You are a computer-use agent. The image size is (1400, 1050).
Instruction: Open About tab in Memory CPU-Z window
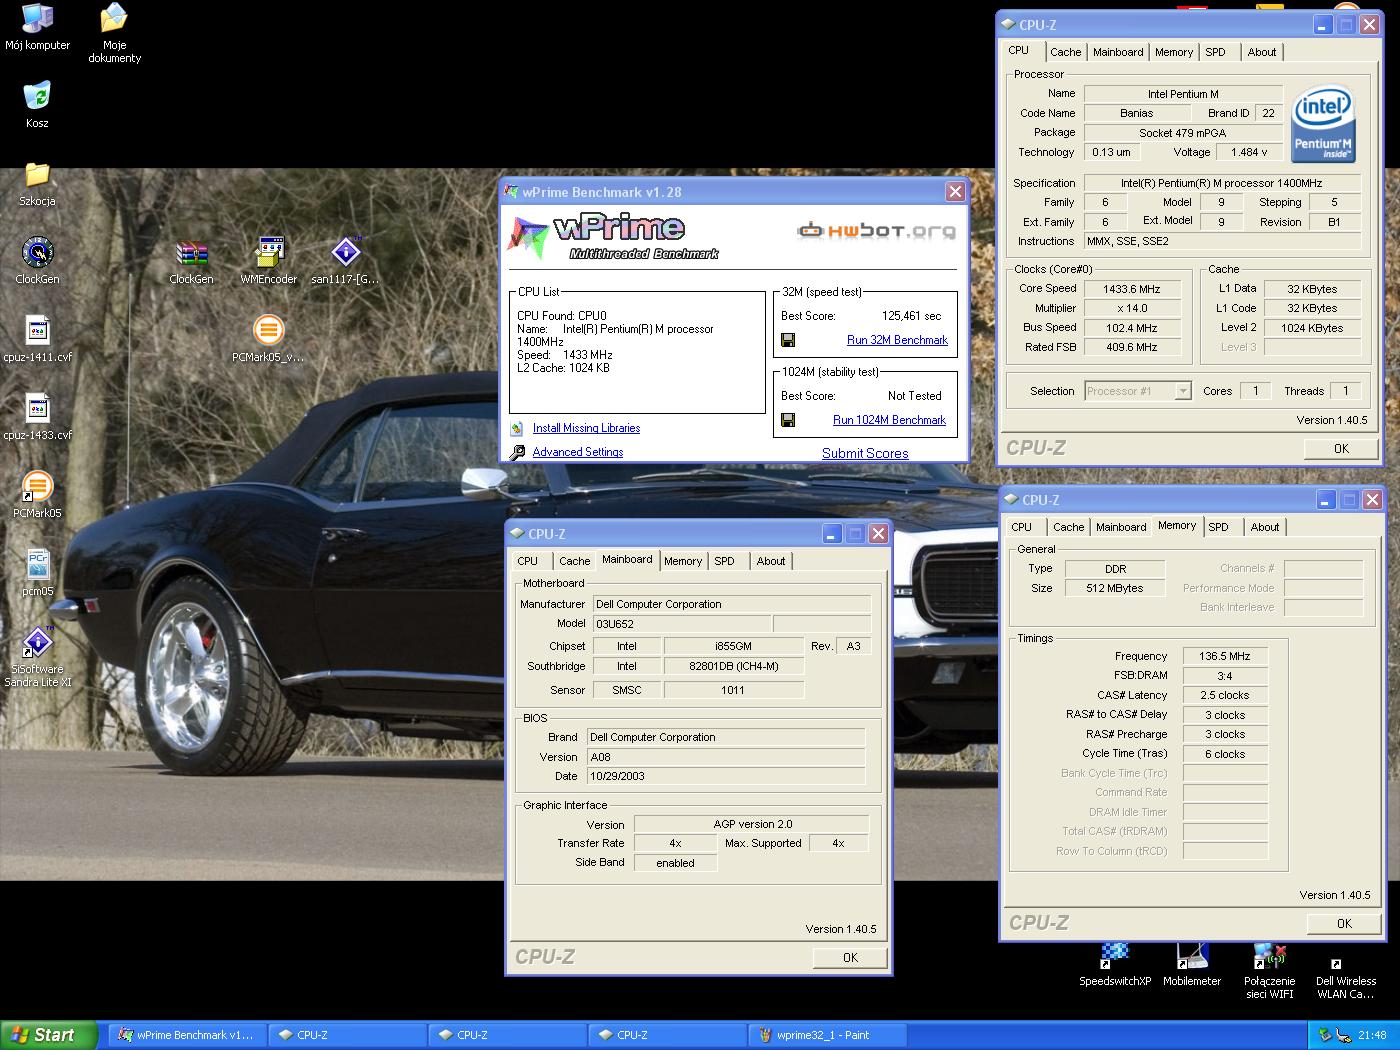click(x=1264, y=527)
